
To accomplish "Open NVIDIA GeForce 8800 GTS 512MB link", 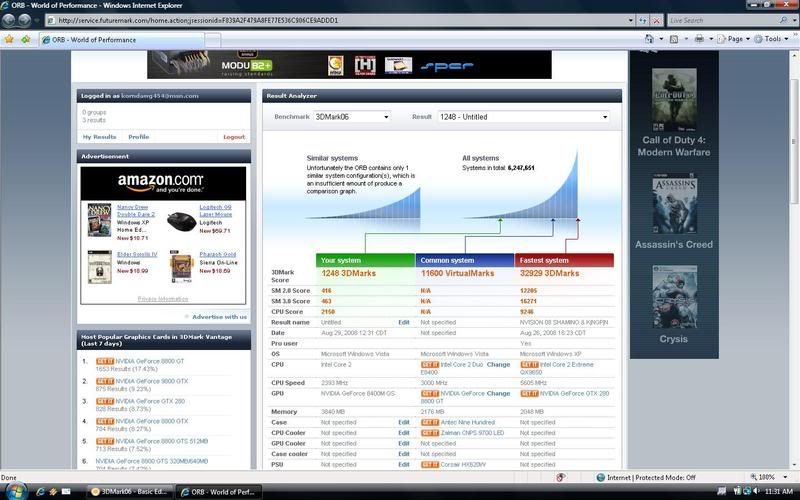I will (x=161, y=441).
